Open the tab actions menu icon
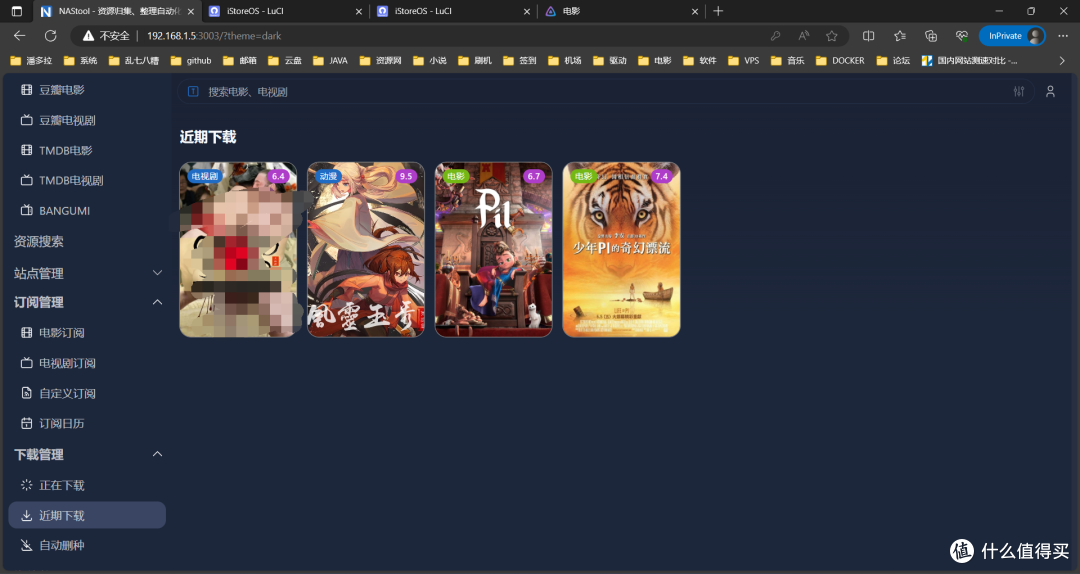The height and width of the screenshot is (574, 1080). (x=17, y=11)
